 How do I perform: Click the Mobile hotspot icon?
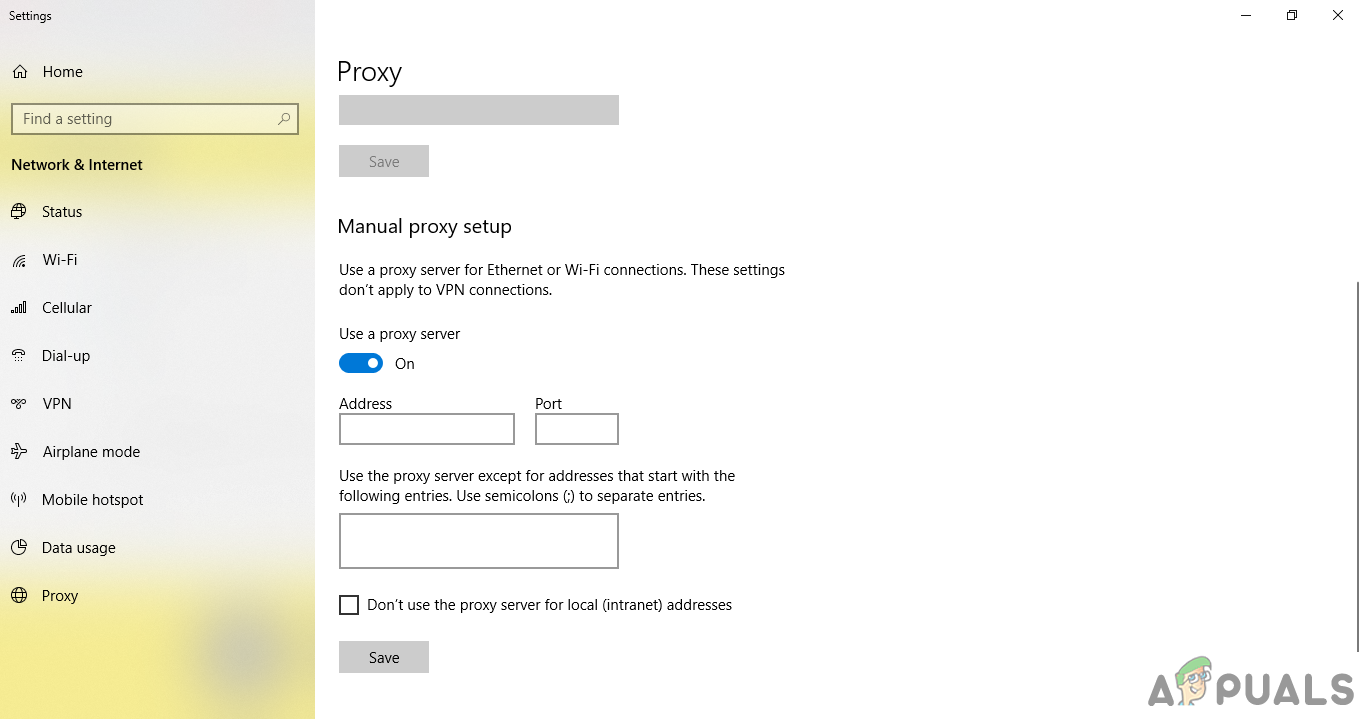19,500
